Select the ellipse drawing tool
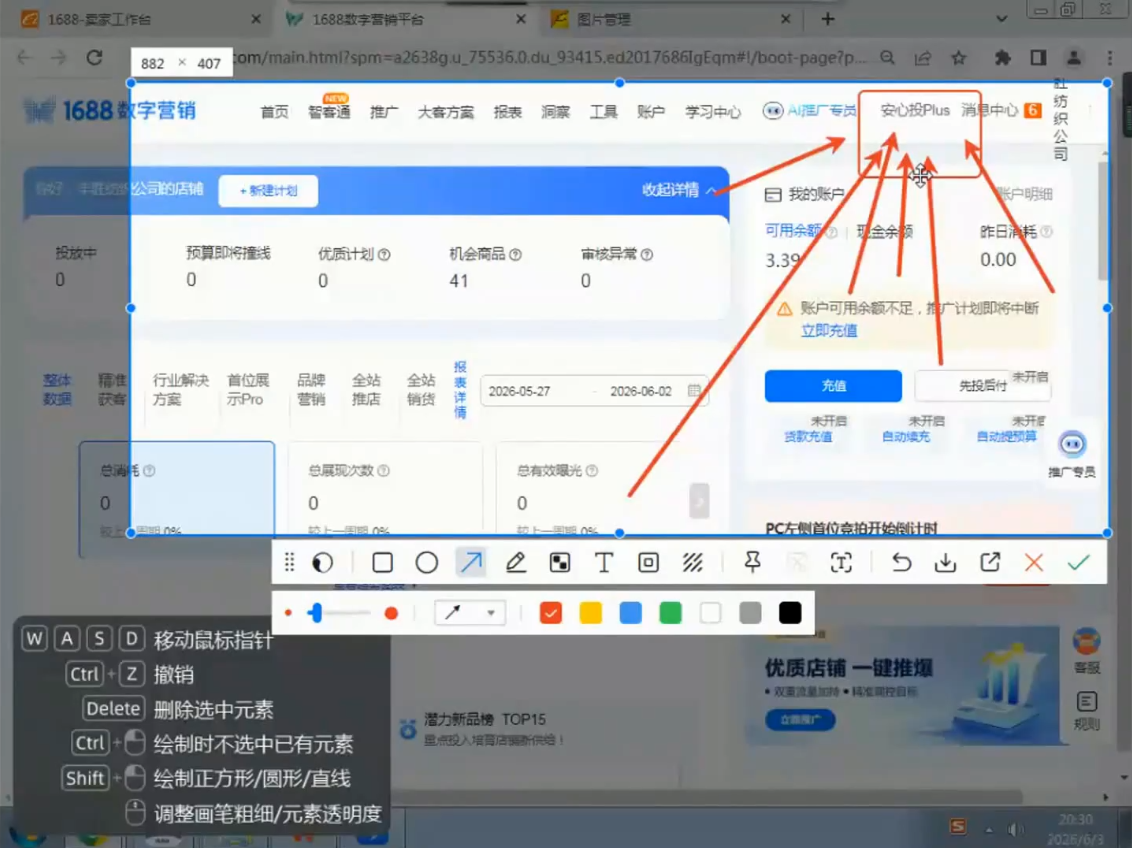The height and width of the screenshot is (848, 1132). [x=427, y=562]
